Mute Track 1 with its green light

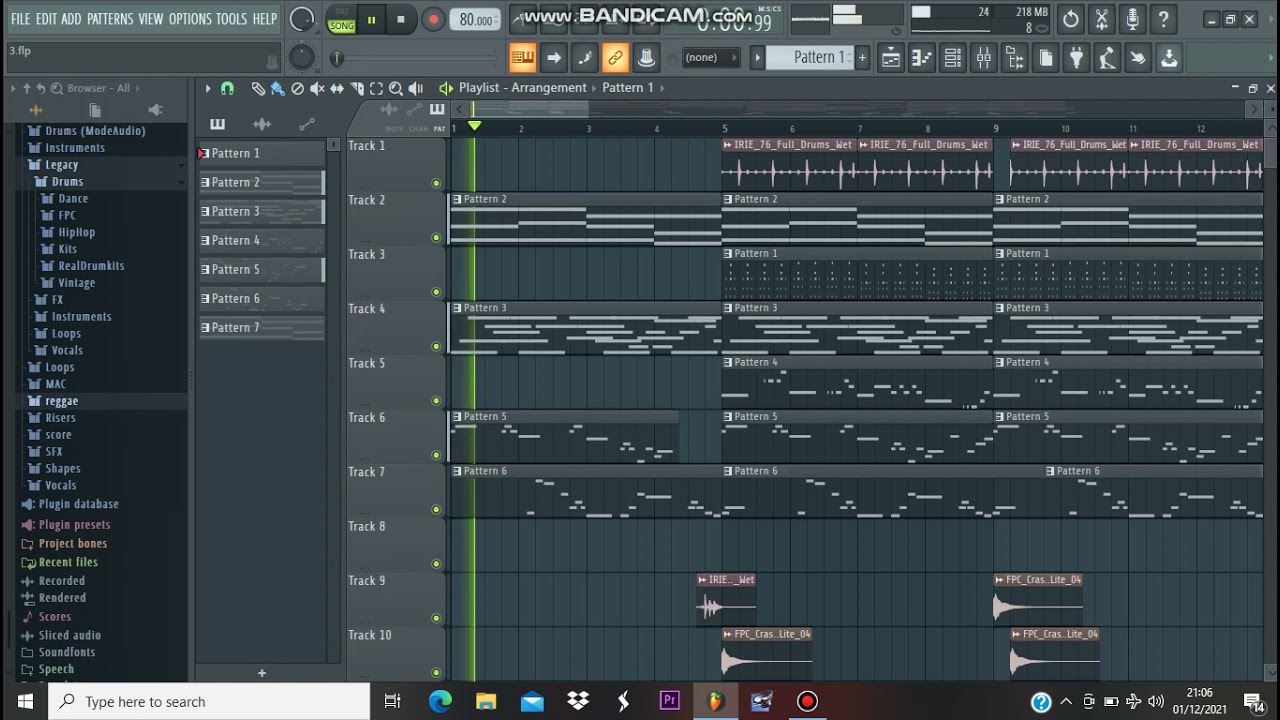(x=435, y=183)
